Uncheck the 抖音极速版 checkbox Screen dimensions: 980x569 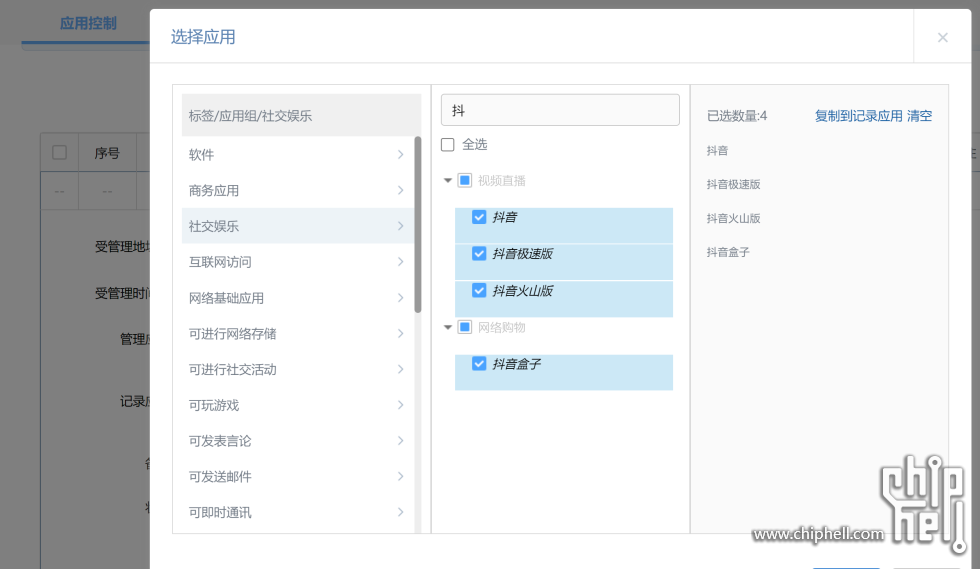click(479, 253)
